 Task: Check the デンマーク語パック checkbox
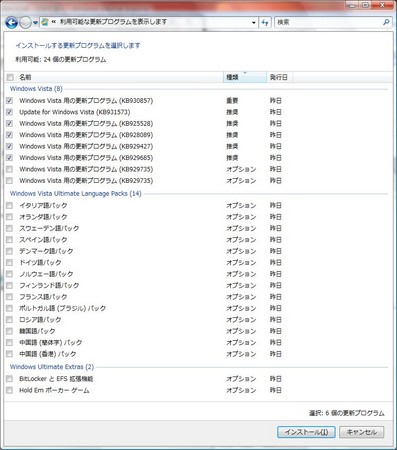[x=9, y=251]
